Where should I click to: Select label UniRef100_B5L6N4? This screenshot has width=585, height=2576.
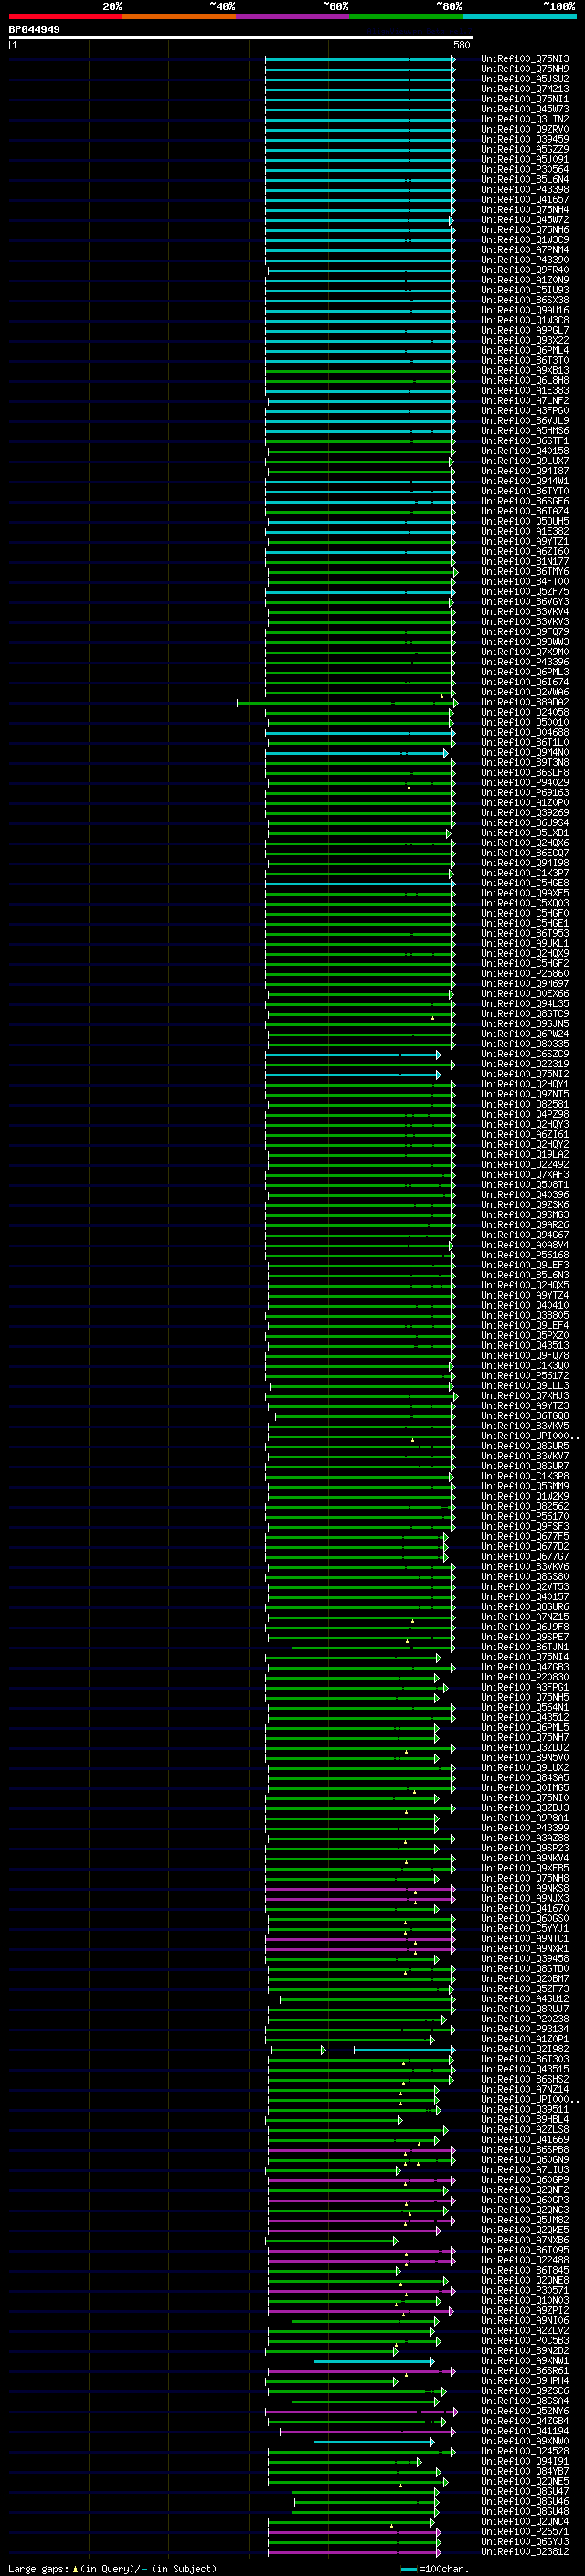(525, 179)
